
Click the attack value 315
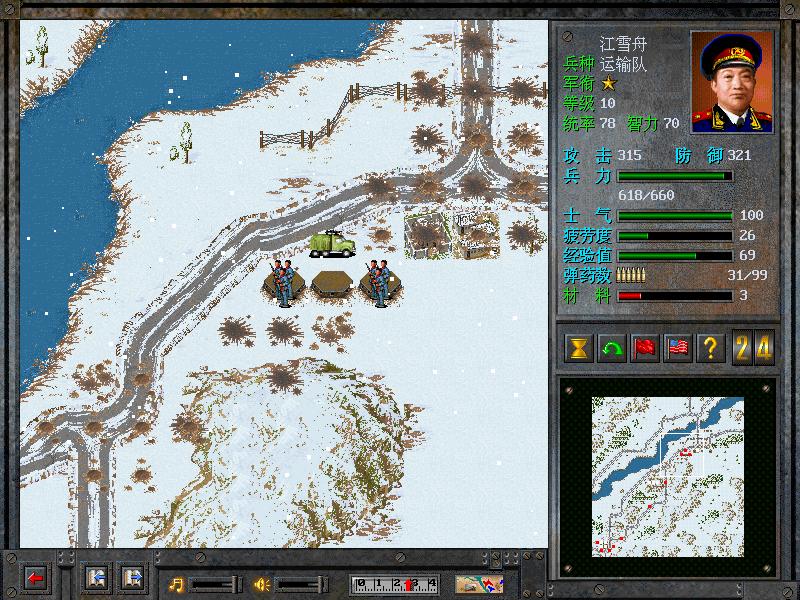tap(630, 155)
